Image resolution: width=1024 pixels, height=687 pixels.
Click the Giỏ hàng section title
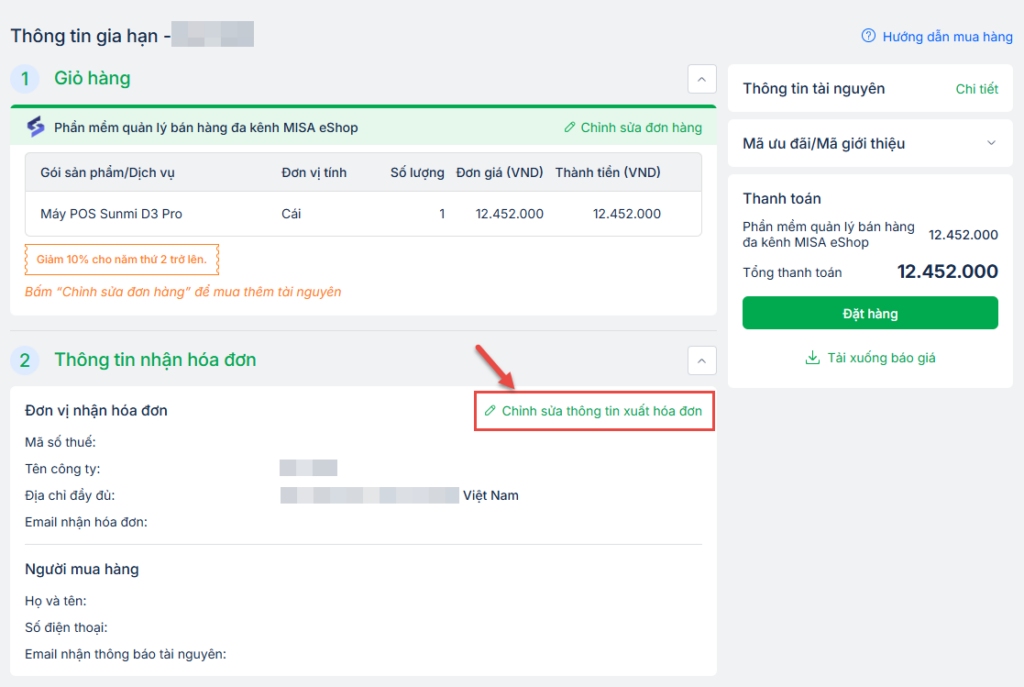coord(92,78)
